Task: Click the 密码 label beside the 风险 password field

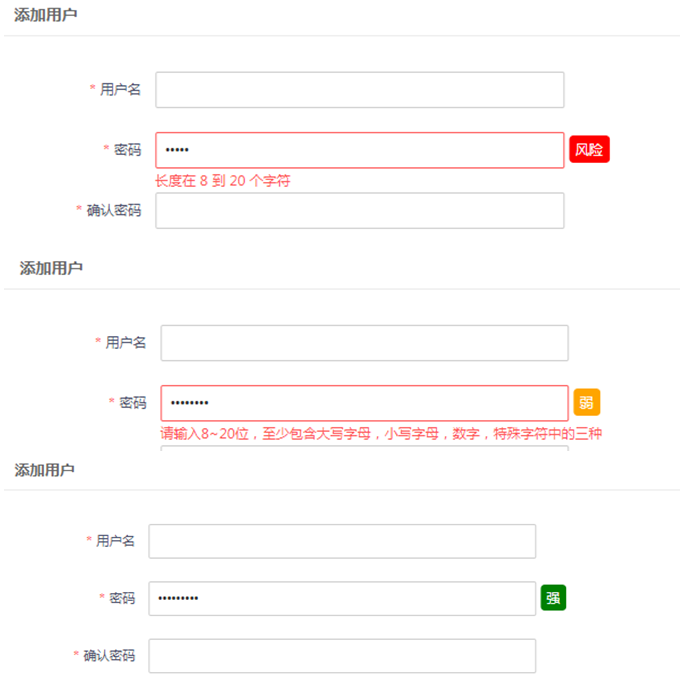Action: [x=127, y=150]
